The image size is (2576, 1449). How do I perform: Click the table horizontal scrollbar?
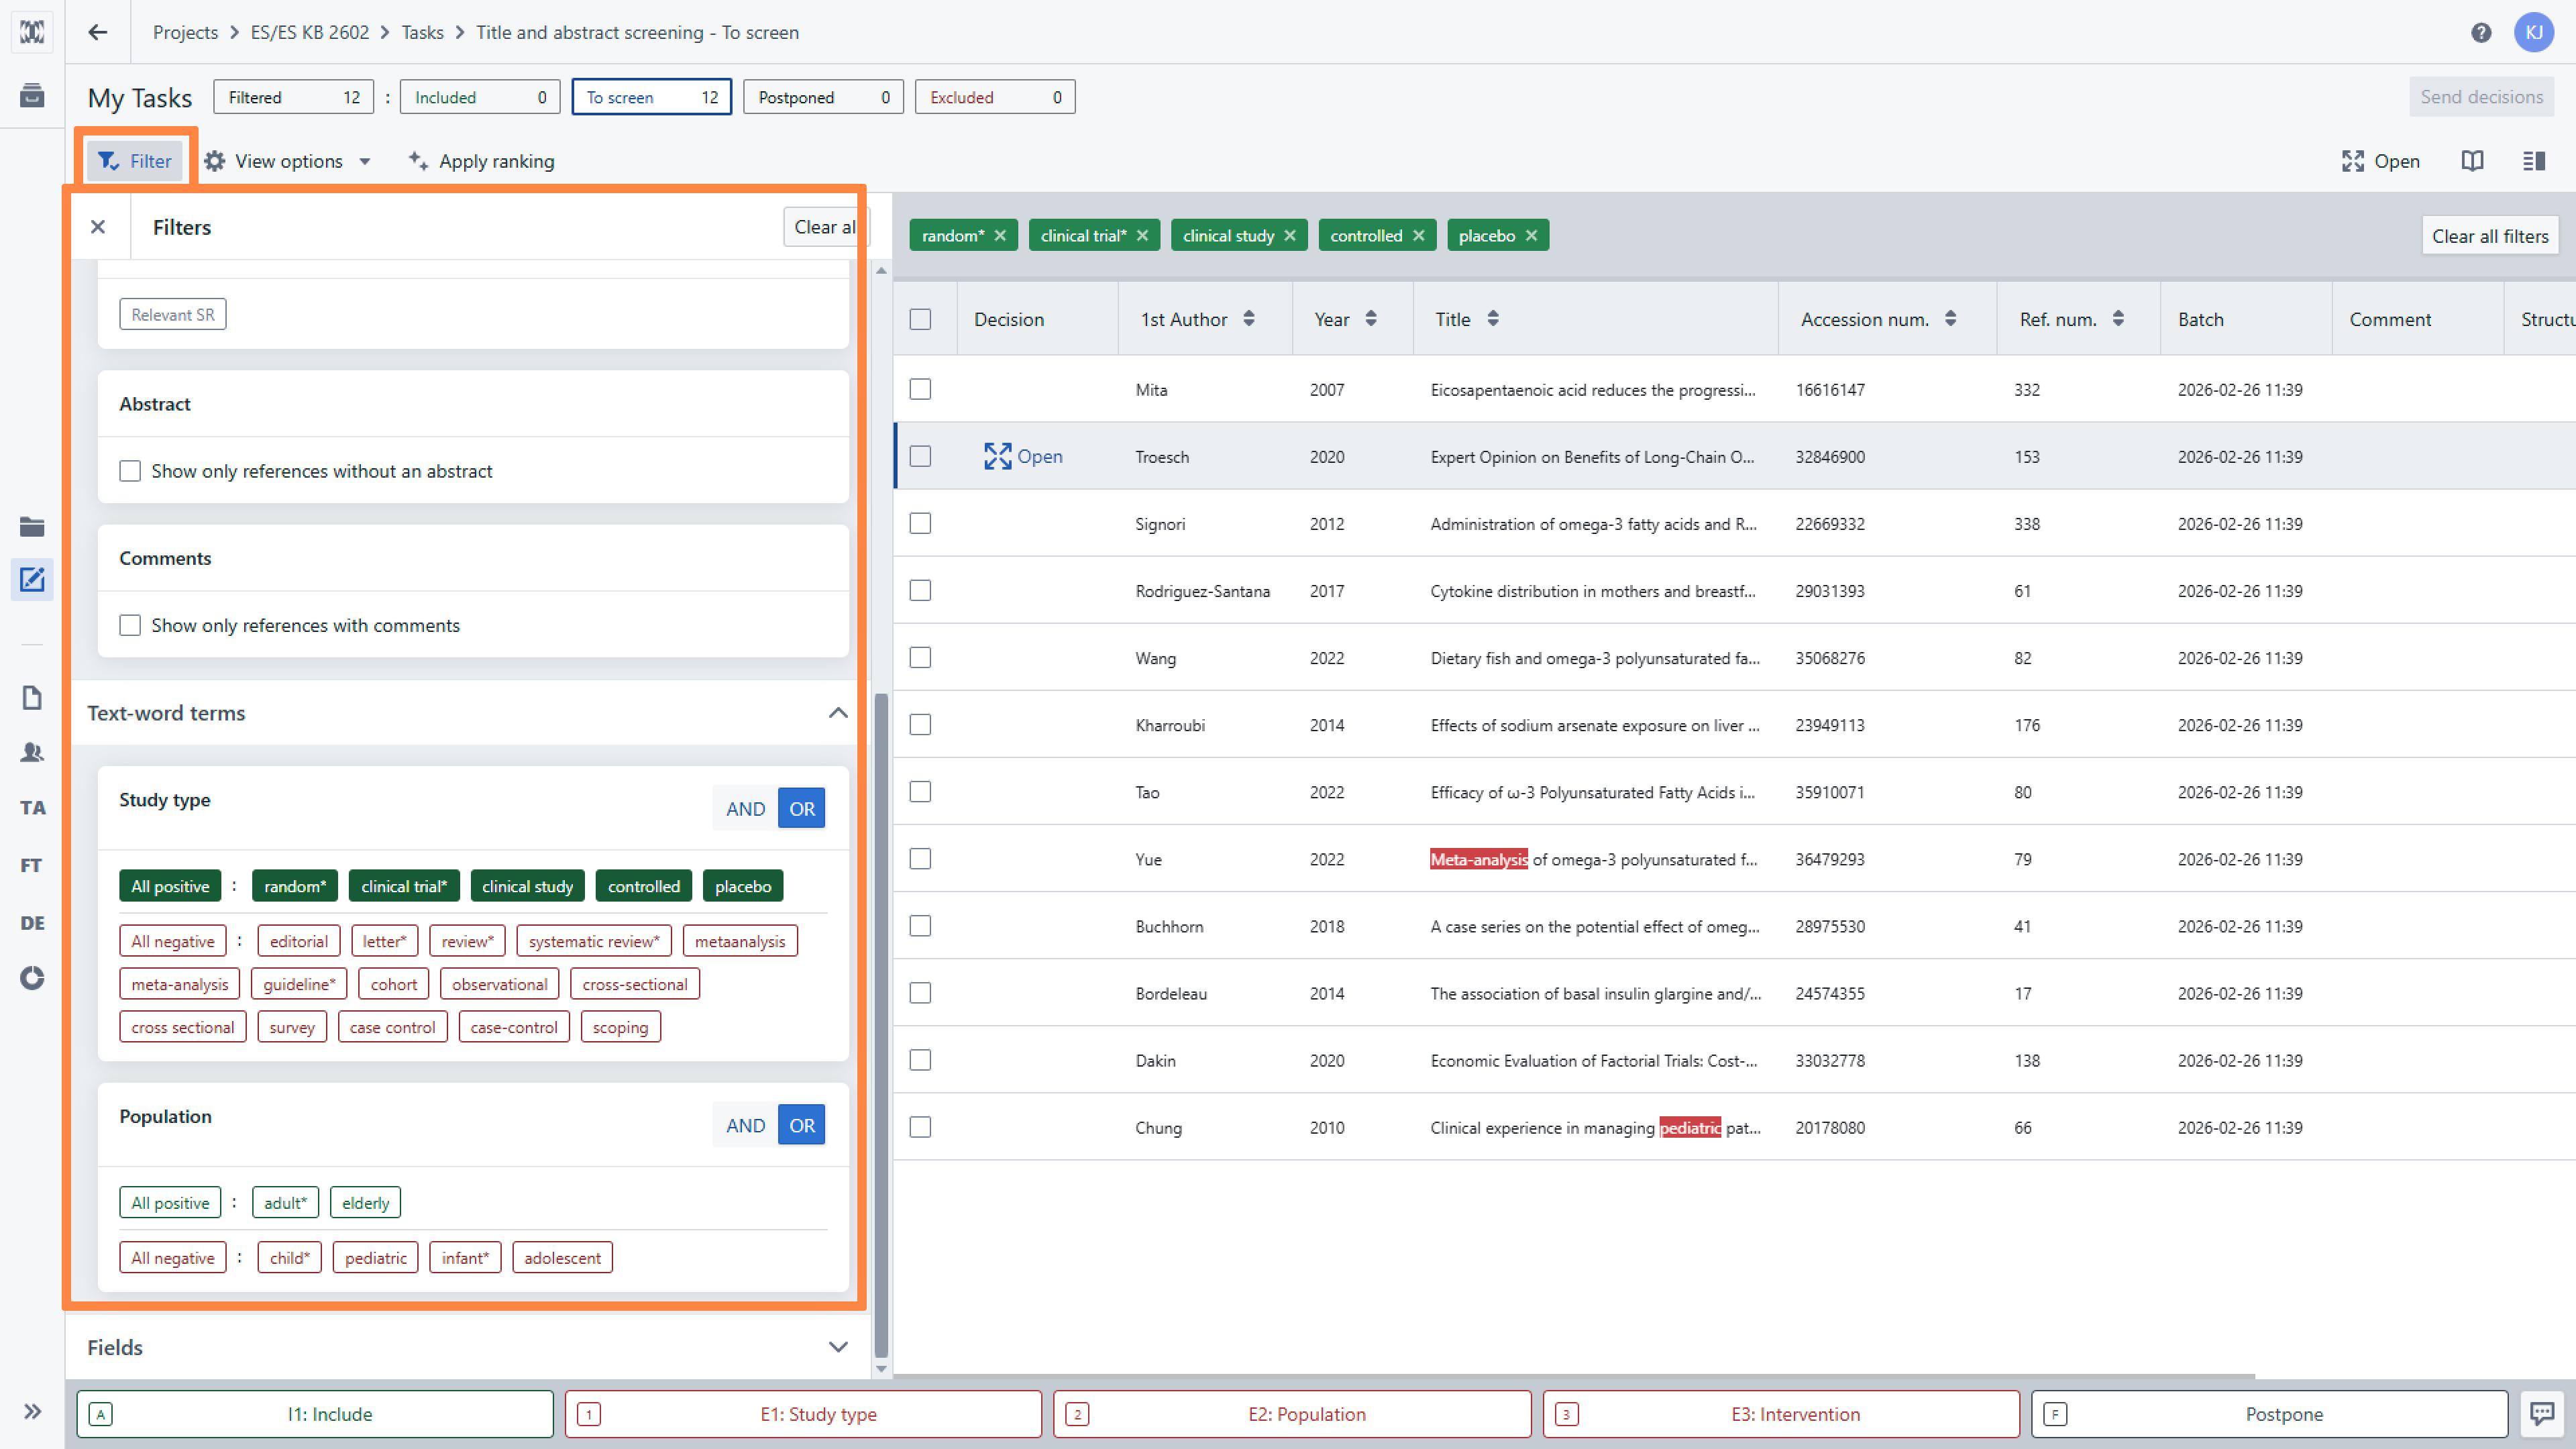coord(1575,1377)
